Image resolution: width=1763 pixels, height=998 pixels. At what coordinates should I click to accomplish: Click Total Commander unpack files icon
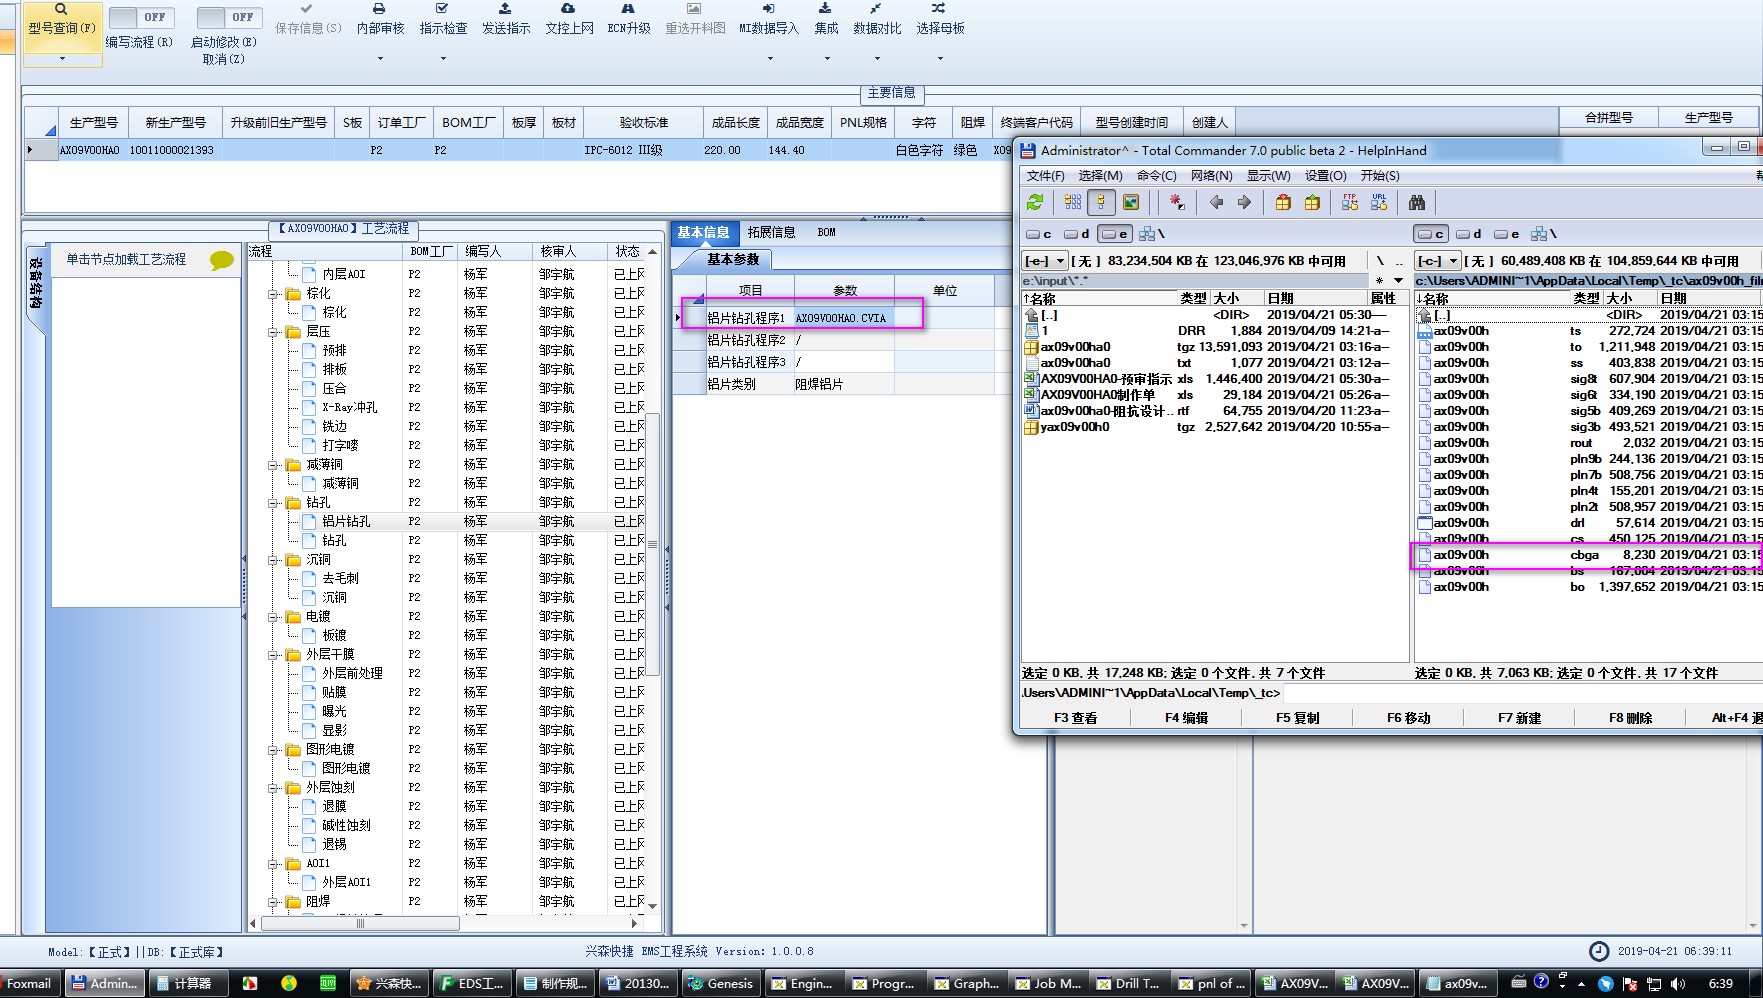pos(1312,202)
